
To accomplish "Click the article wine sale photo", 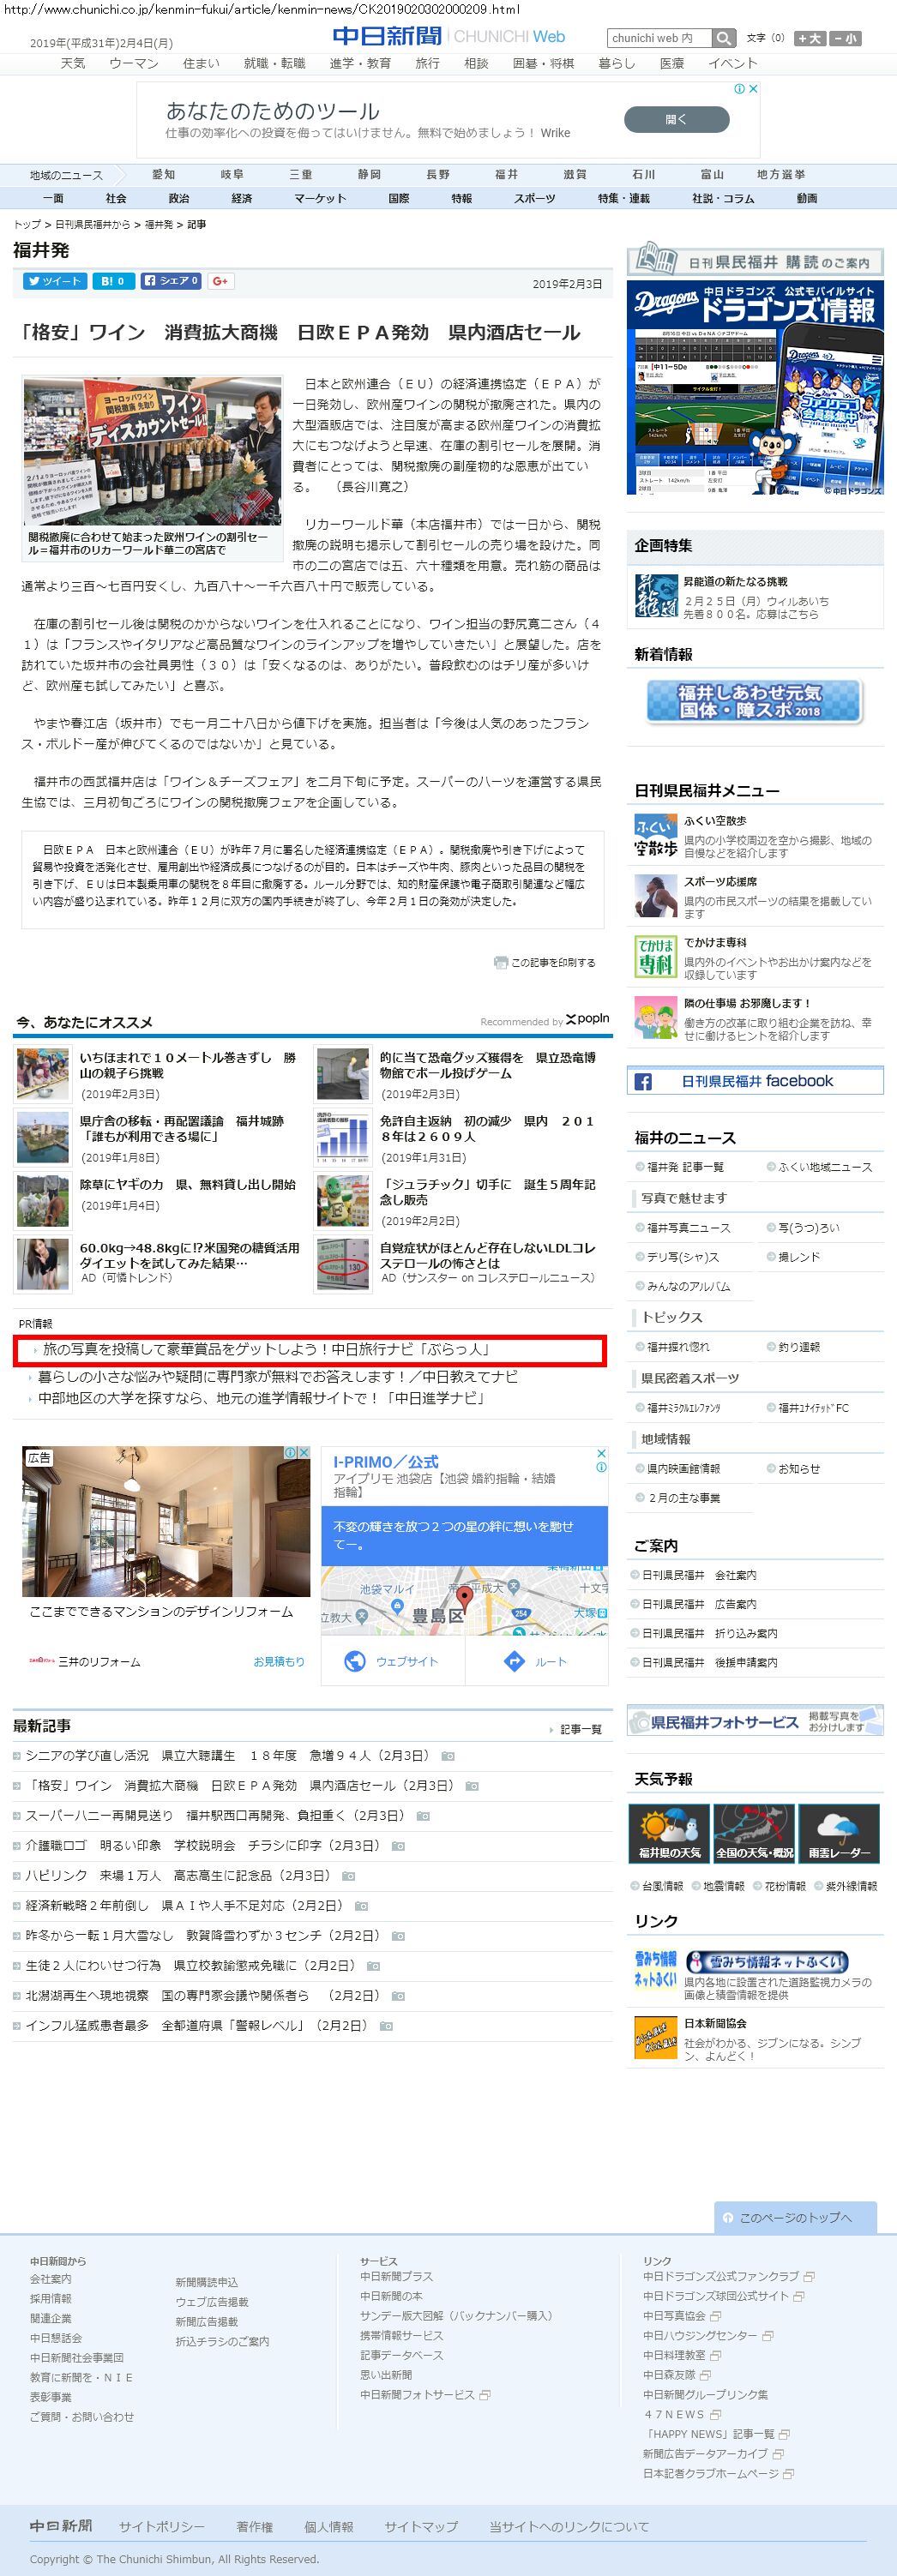I will (x=151, y=452).
